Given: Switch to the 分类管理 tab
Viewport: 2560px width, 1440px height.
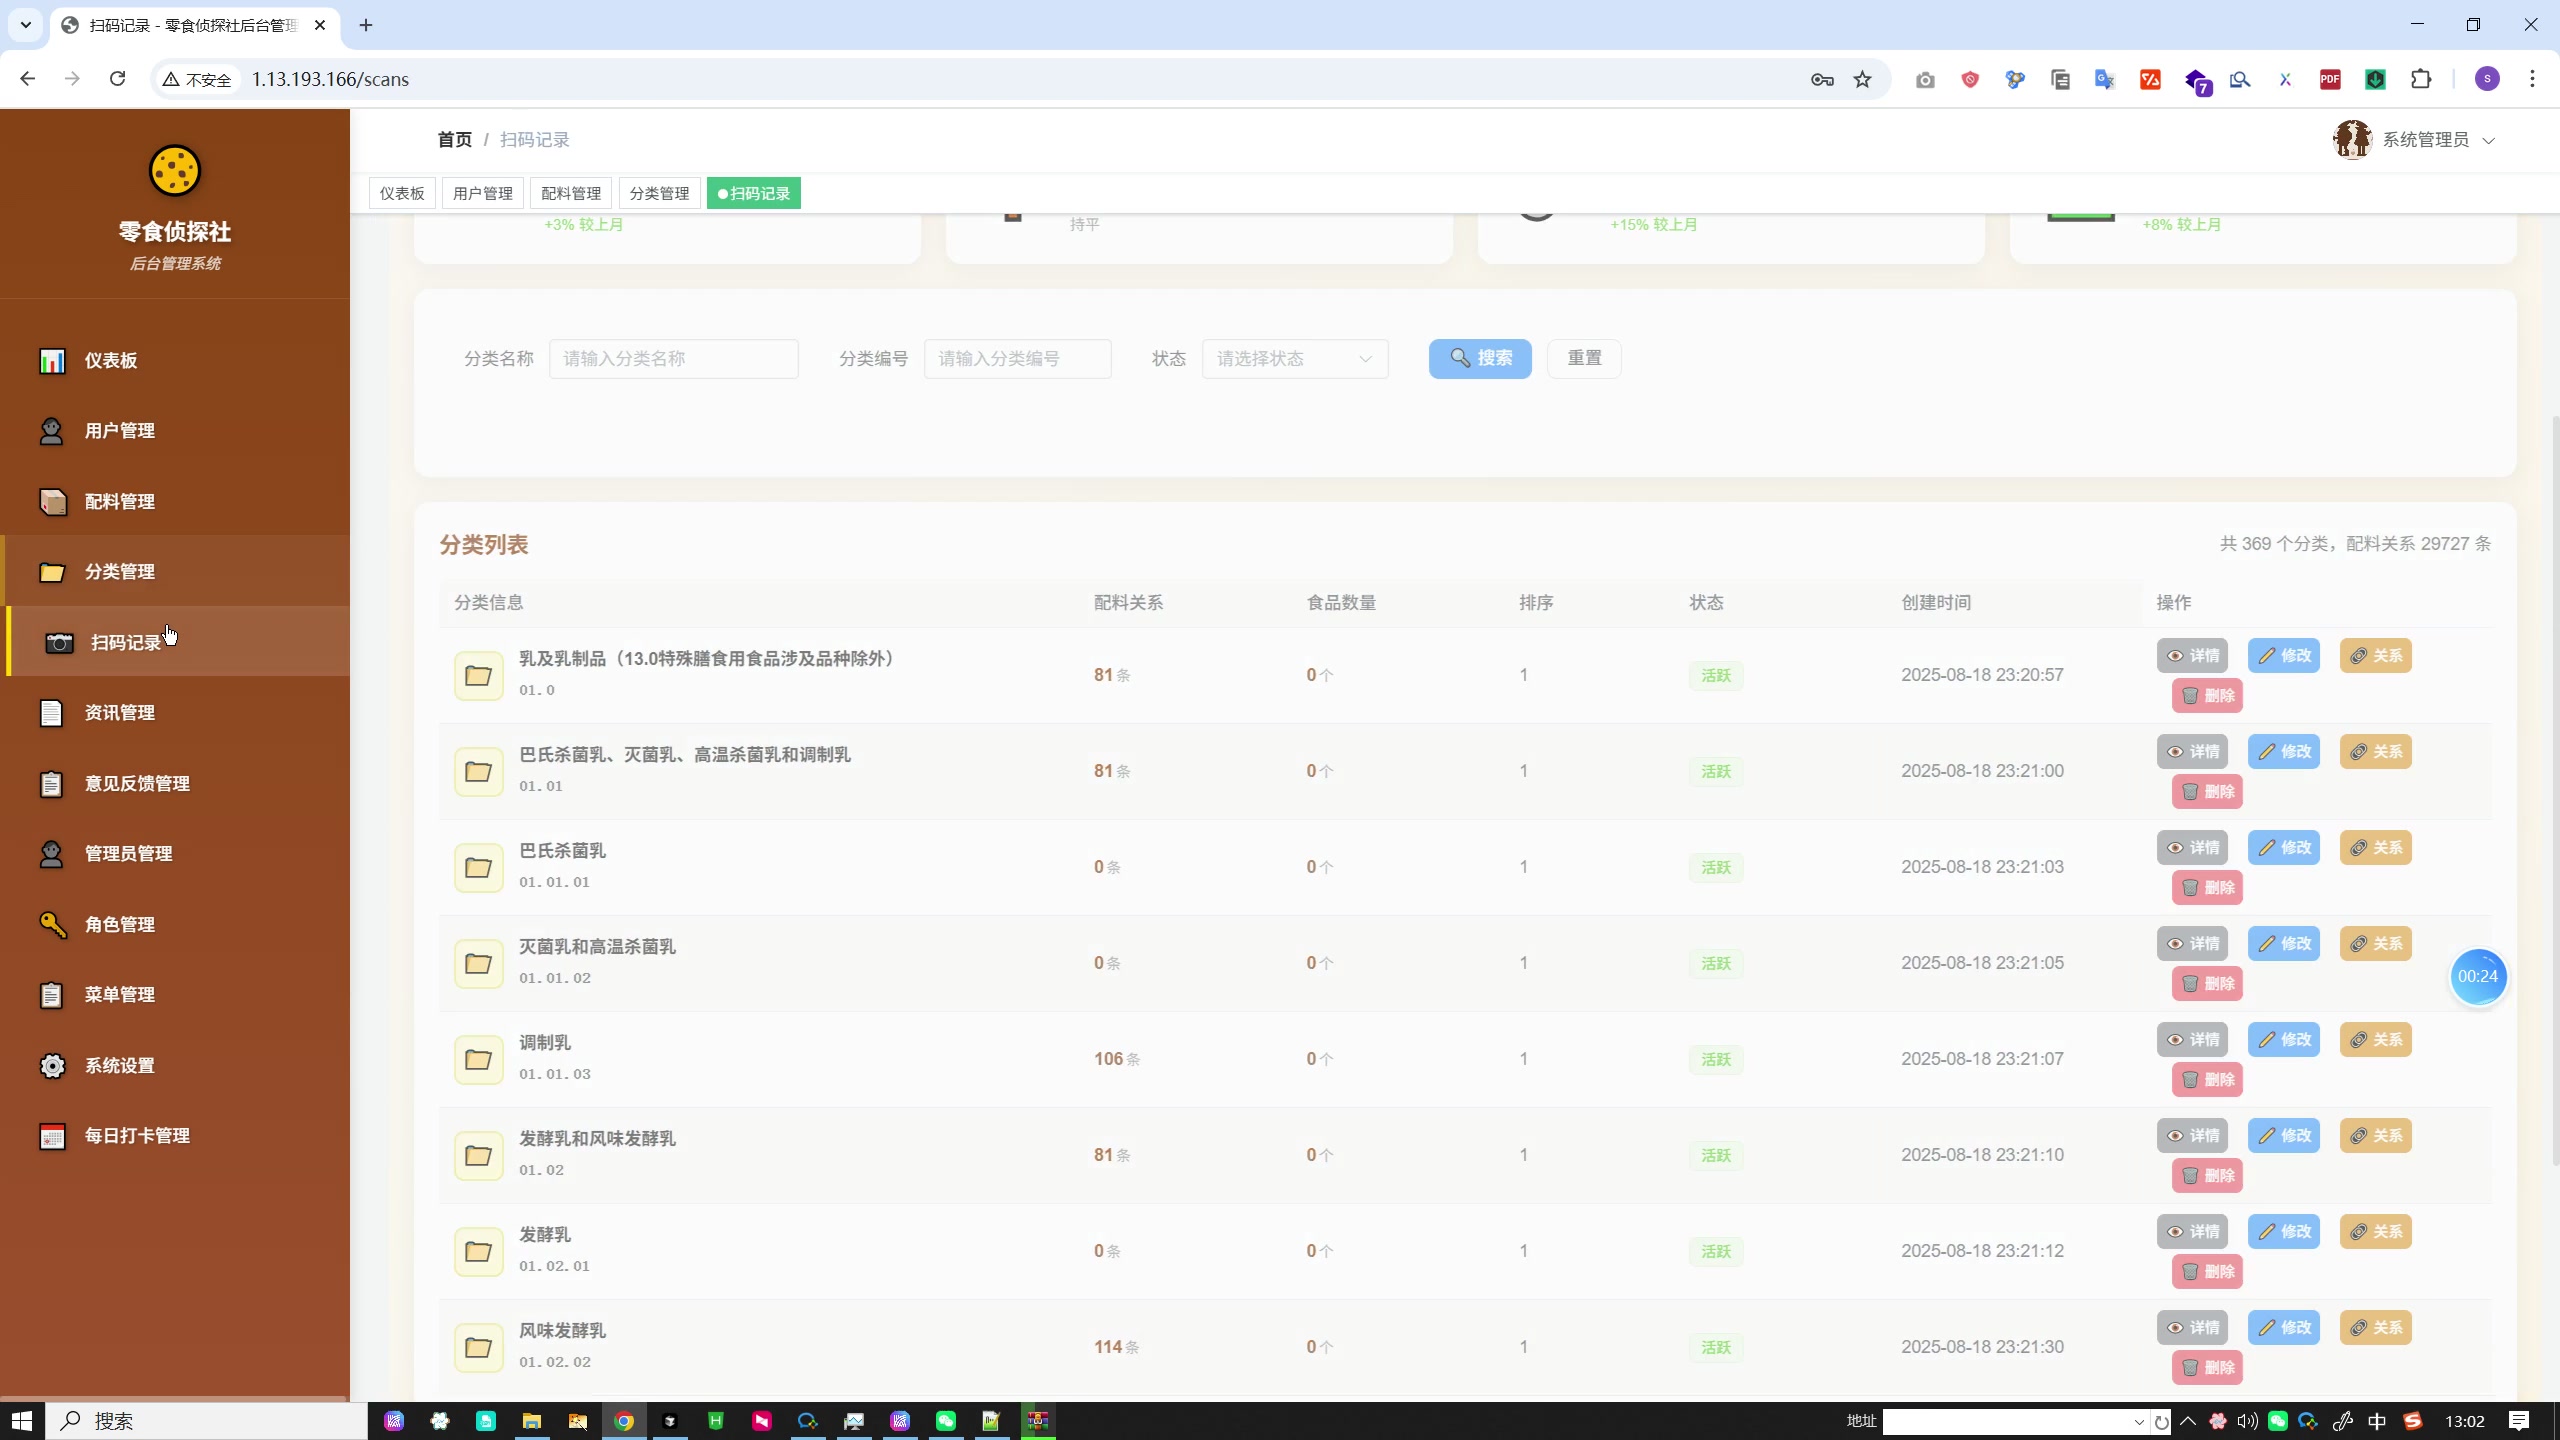Looking at the screenshot, I should (x=659, y=192).
